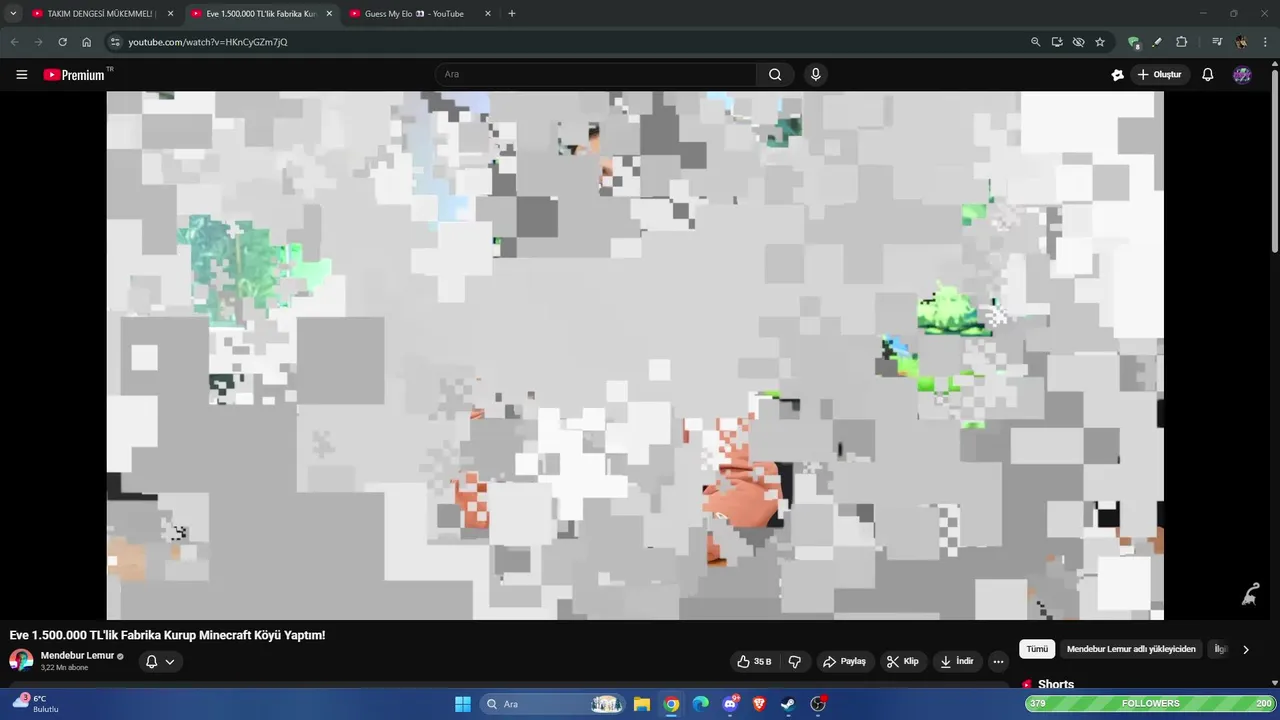Select Mendebur Lemur adlı yükleyiciden chip
The height and width of the screenshot is (720, 1280).
(1131, 649)
